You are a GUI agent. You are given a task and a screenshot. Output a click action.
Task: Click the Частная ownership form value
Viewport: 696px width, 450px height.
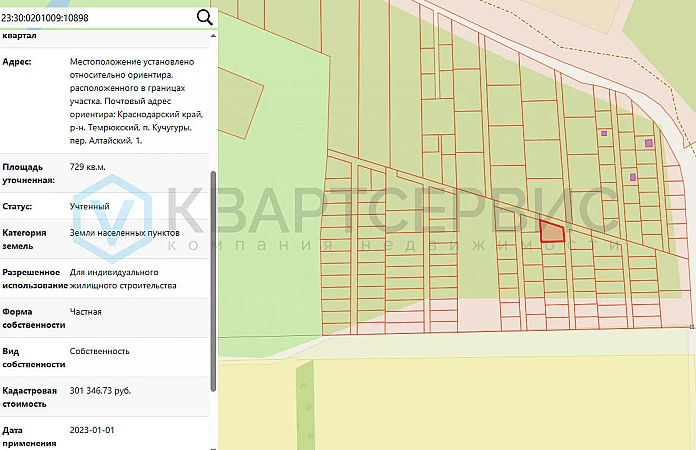85,312
